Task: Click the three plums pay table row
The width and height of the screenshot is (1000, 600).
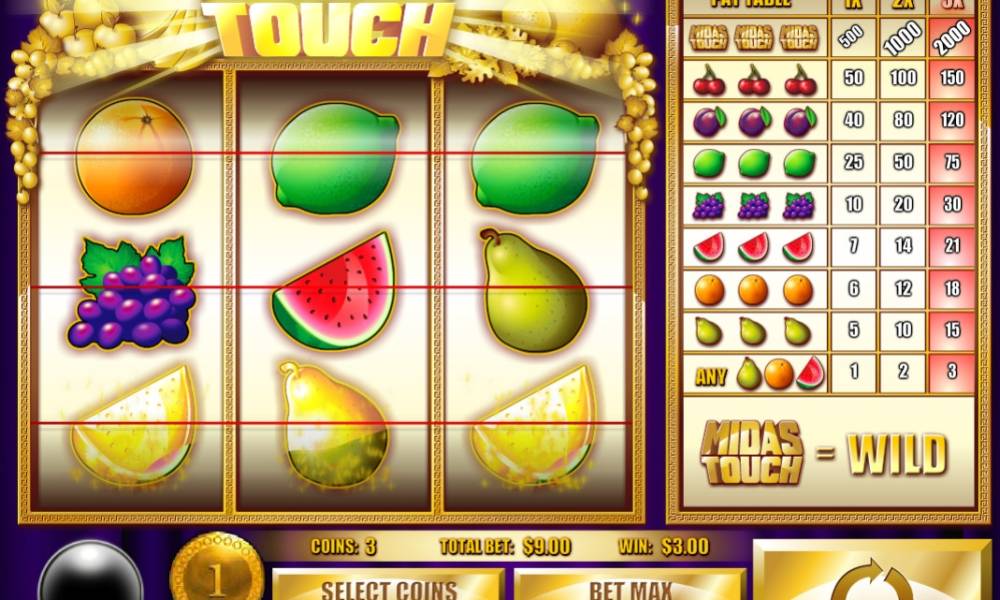Action: (828, 121)
